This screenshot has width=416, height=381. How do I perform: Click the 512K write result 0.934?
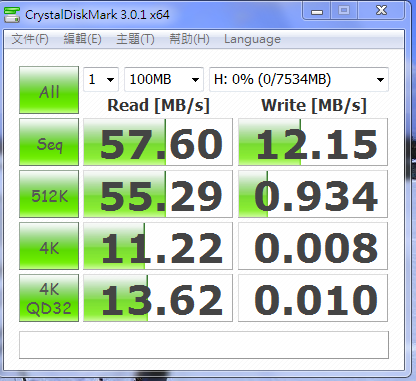313,194
